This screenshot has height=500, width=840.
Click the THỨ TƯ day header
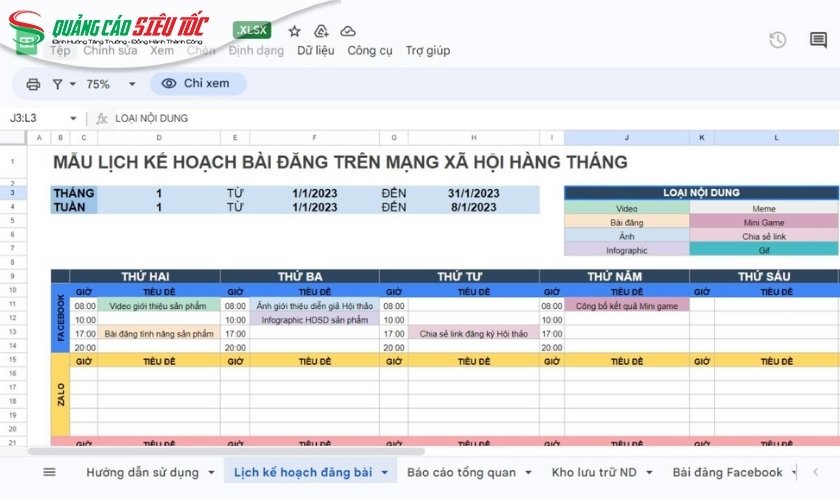click(x=460, y=277)
